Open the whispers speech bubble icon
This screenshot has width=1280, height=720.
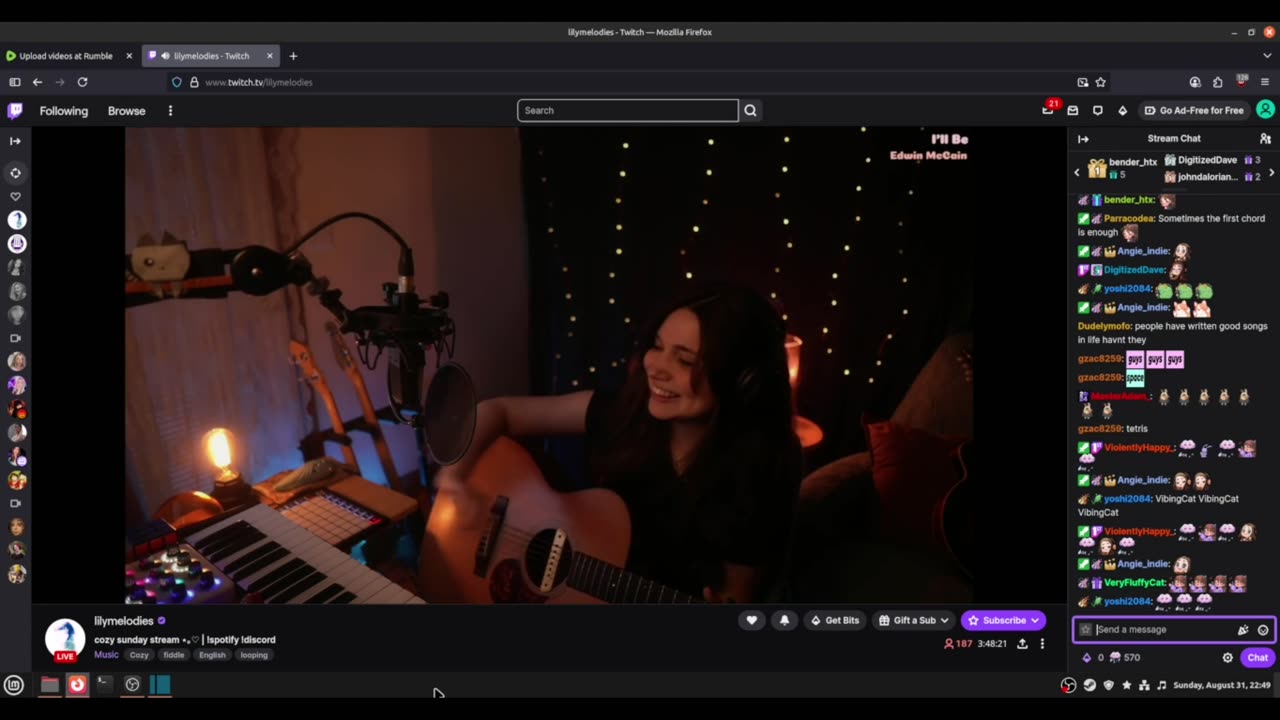pyautogui.click(x=1098, y=111)
